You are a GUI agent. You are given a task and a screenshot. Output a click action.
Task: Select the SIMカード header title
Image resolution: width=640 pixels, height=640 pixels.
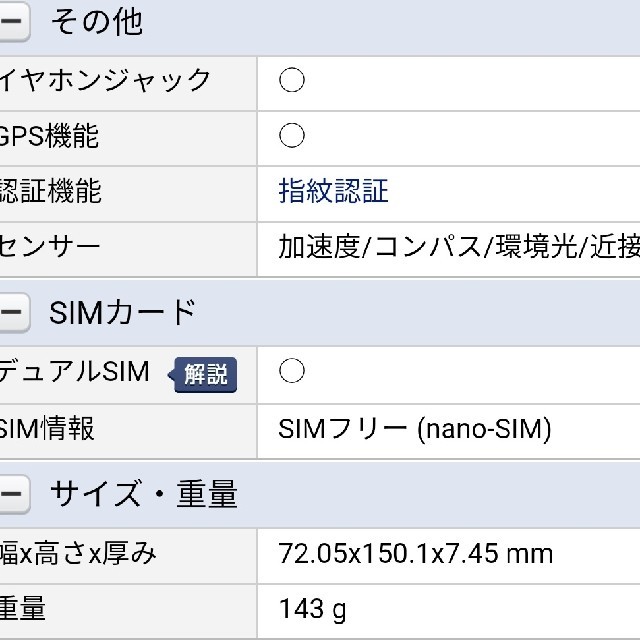pyautogui.click(x=123, y=312)
